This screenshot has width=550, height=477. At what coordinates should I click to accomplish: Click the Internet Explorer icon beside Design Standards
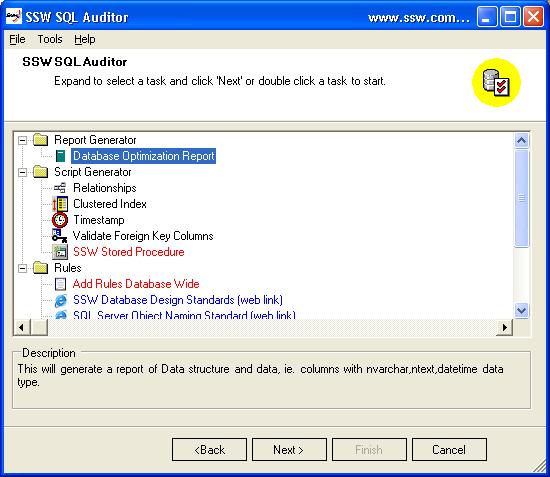(x=61, y=300)
